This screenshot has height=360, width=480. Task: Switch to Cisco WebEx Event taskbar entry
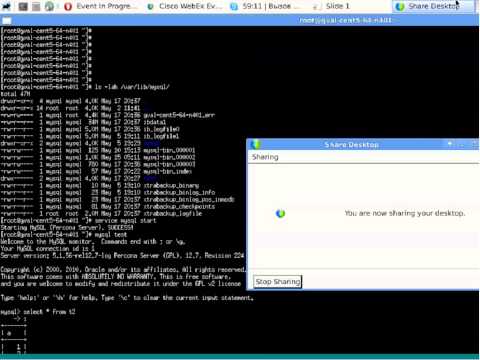click(x=185, y=6)
